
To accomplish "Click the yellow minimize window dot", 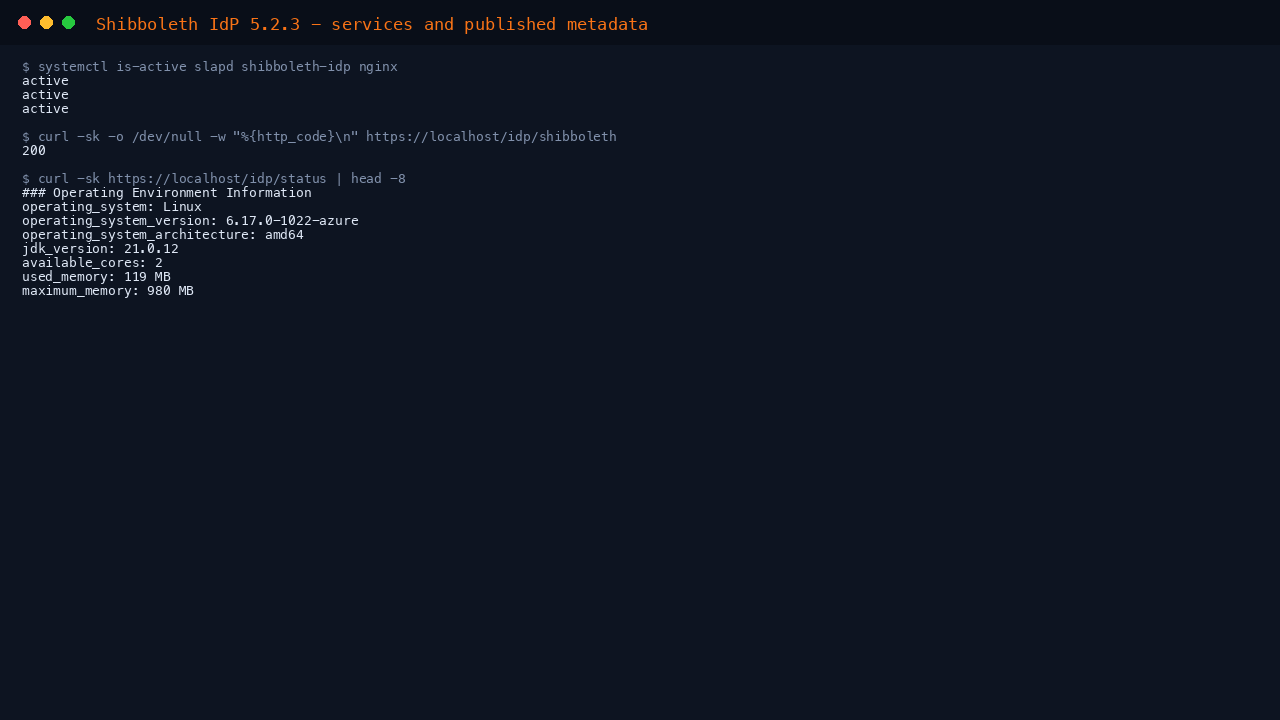I will [x=46, y=23].
